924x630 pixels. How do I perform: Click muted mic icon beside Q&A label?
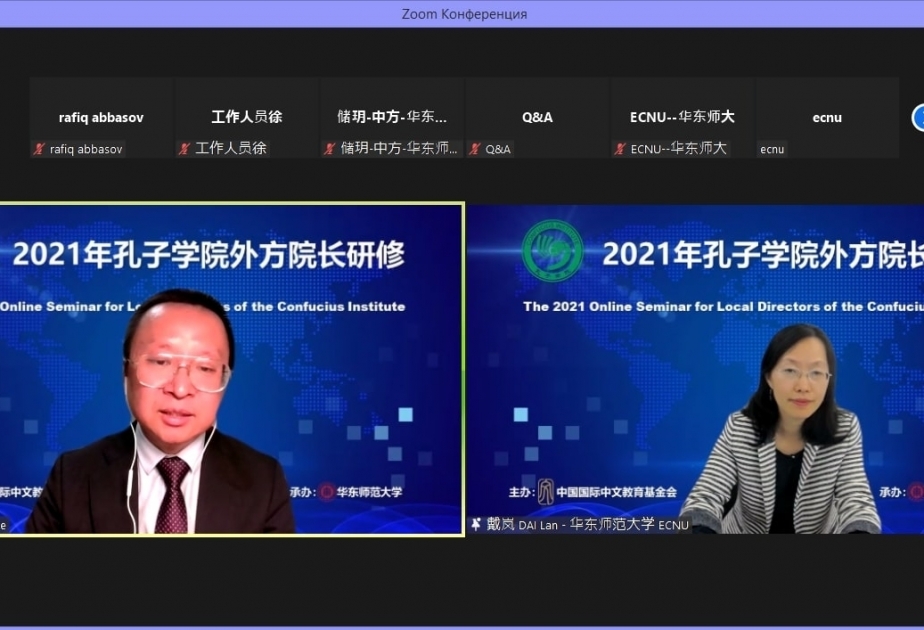click(475, 149)
